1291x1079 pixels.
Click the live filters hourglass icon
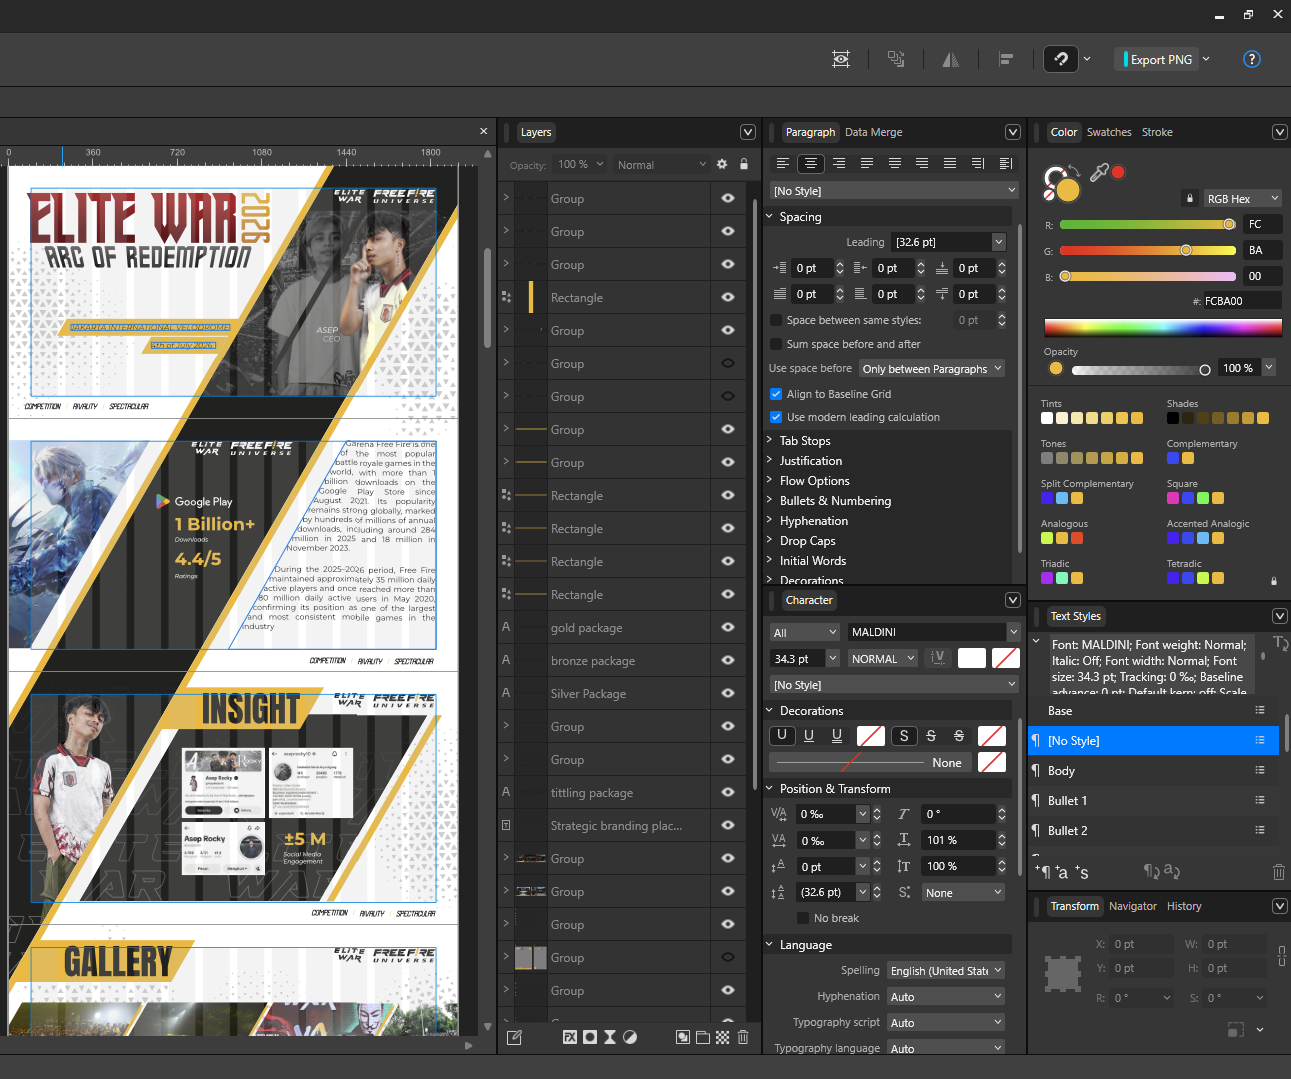click(x=610, y=1037)
